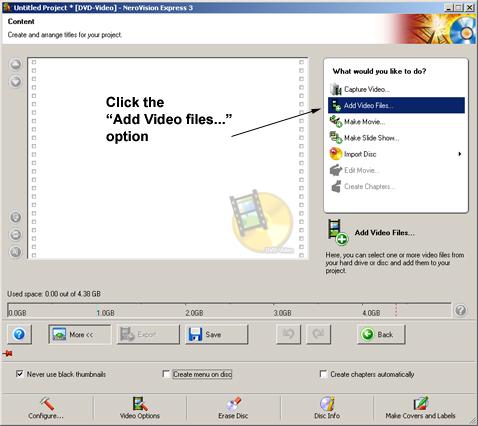This screenshot has width=478, height=426.
Task: Select Create Chapters entry
Action: point(369,187)
